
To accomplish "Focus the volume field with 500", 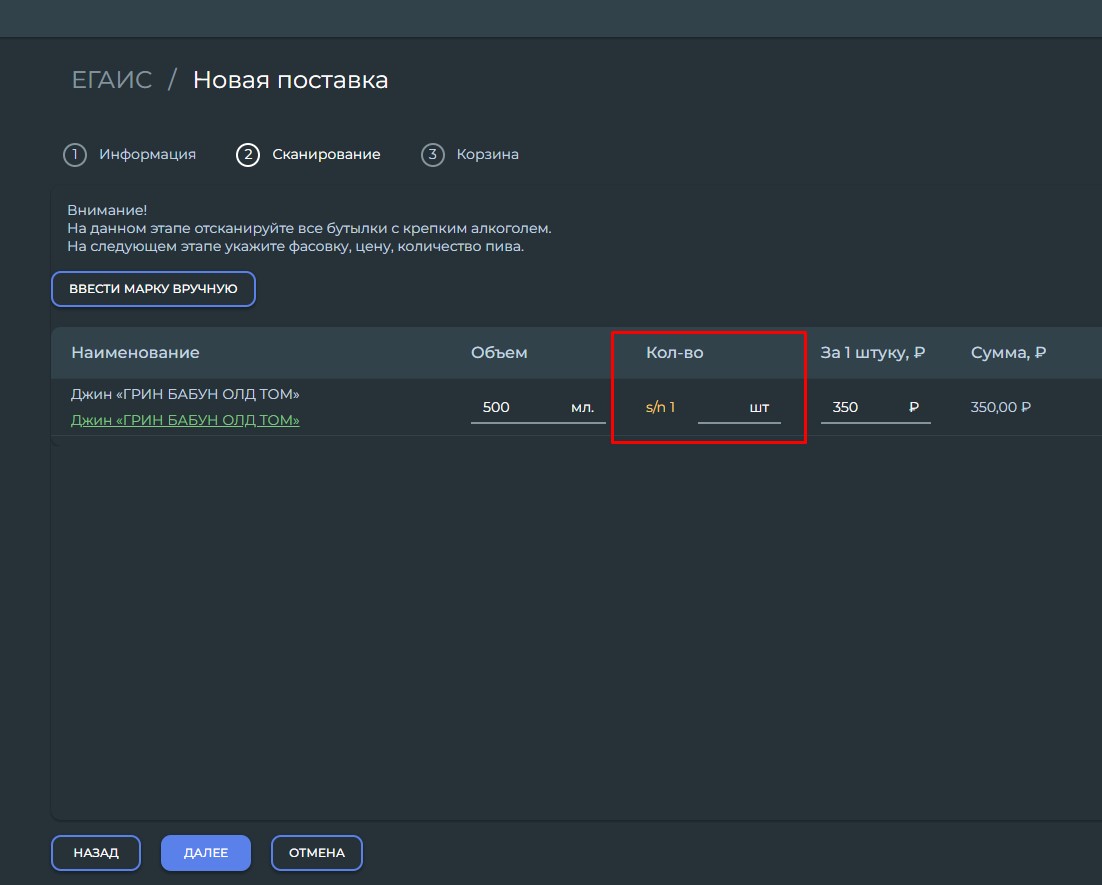I will [x=538, y=408].
